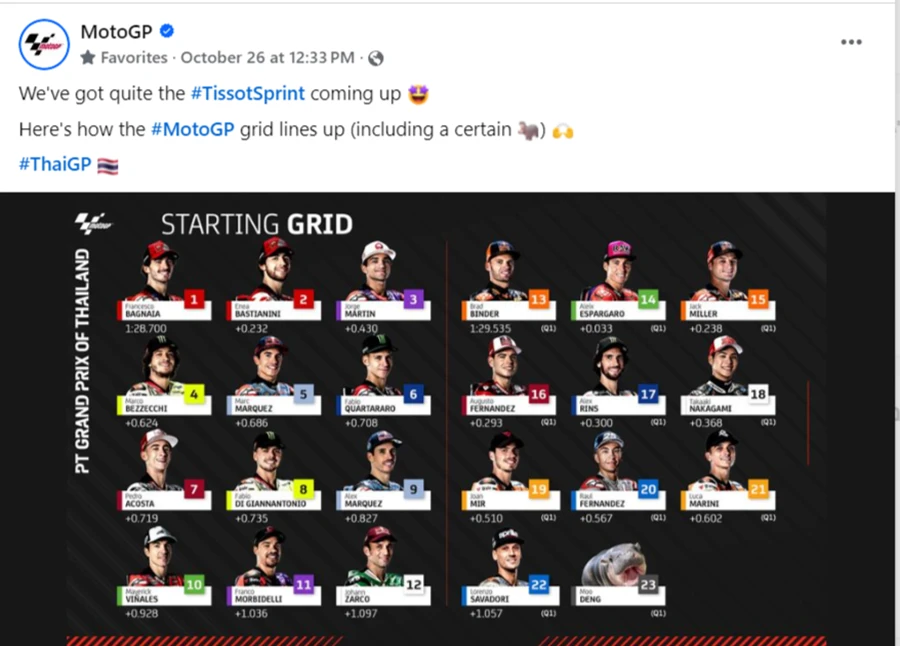Image resolution: width=900 pixels, height=646 pixels.
Task: Click the MotoGP profile picture
Action: coord(45,44)
